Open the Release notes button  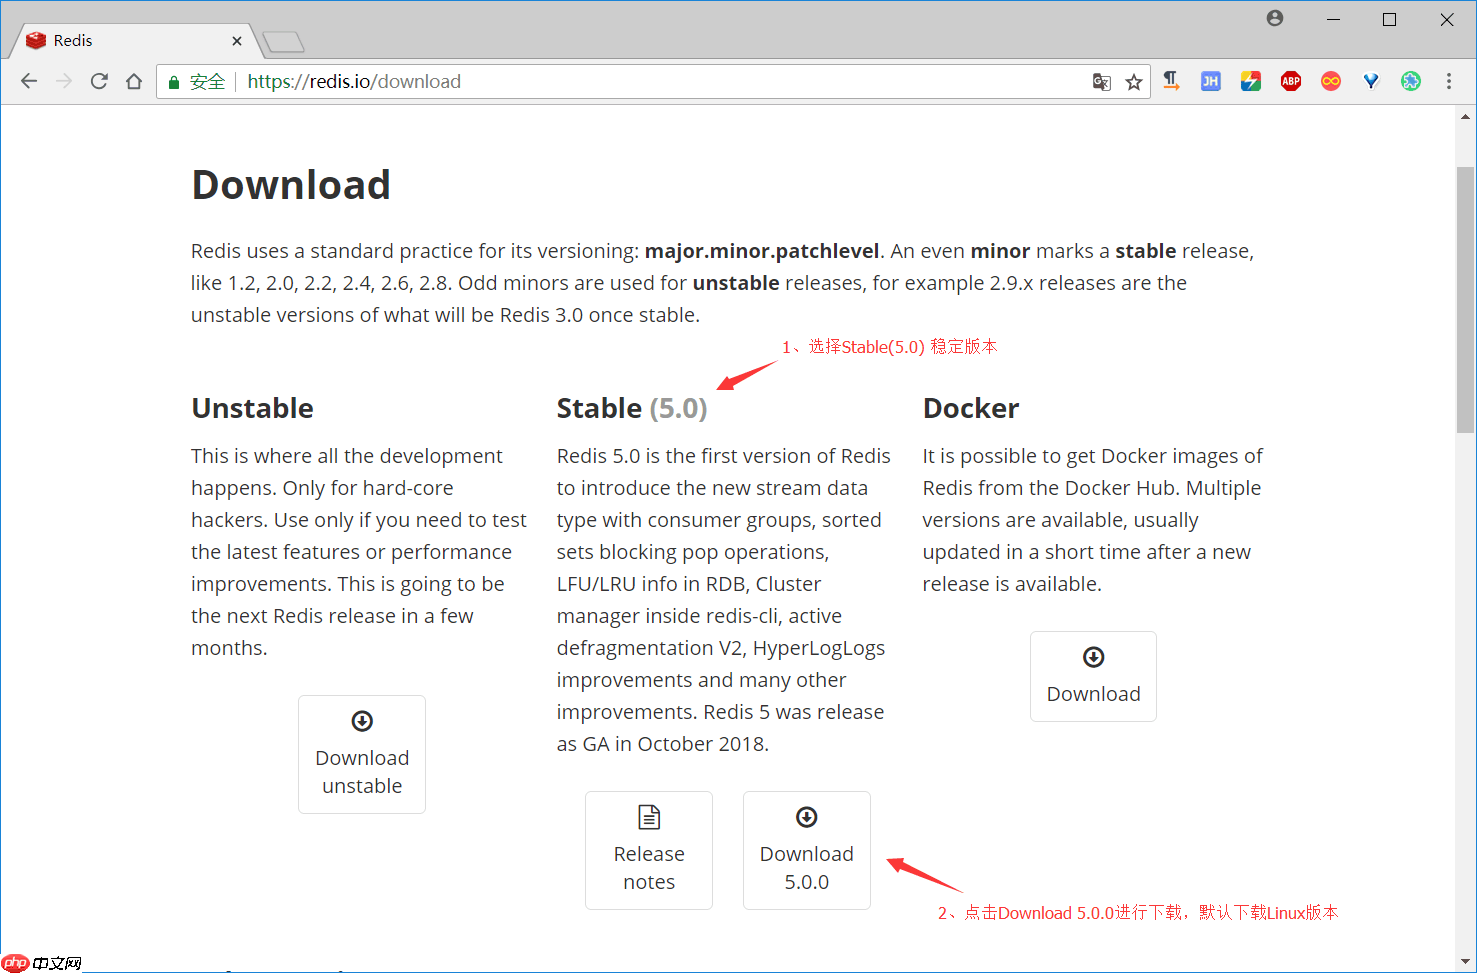(649, 850)
